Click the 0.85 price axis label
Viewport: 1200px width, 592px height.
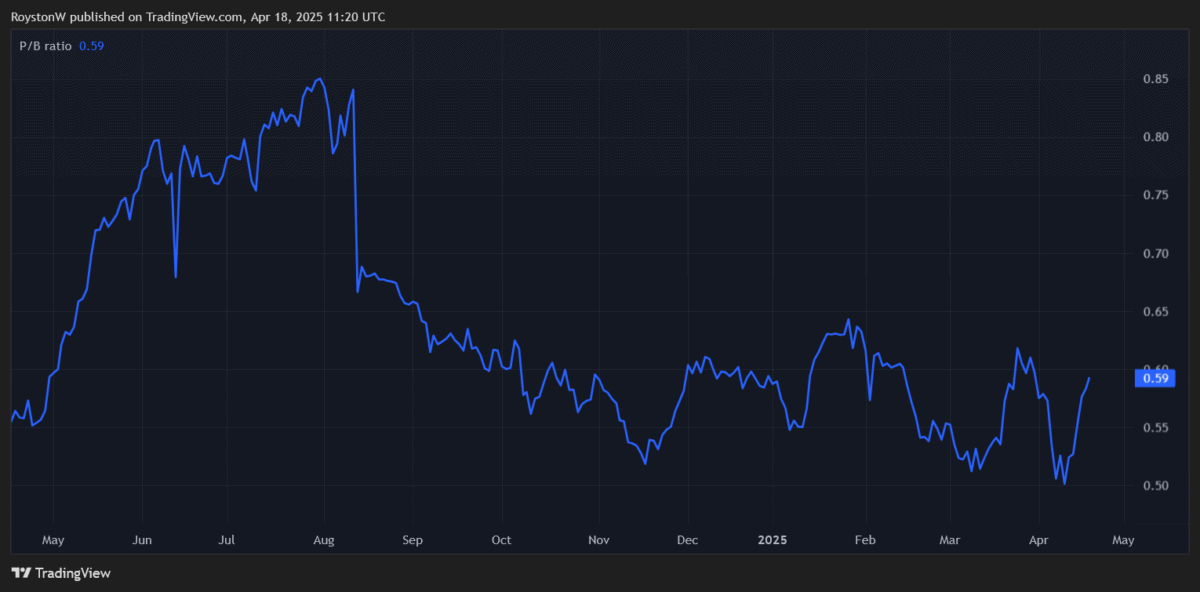[1156, 79]
